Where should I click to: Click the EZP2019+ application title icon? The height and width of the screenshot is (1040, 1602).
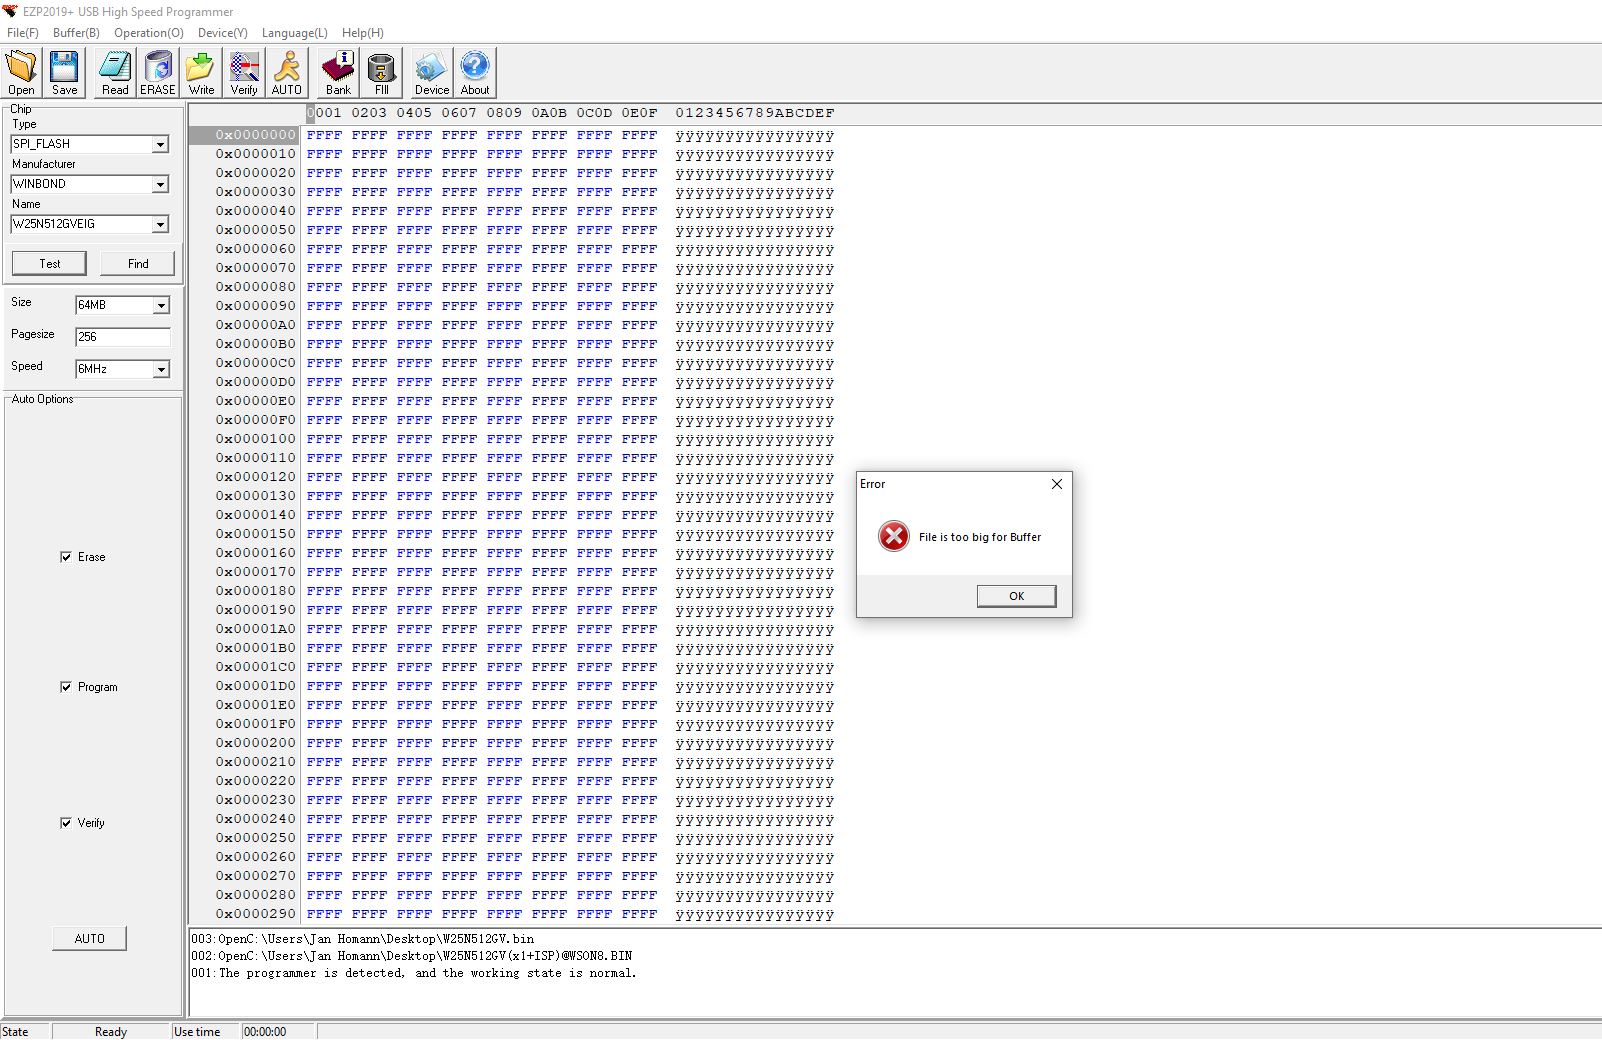click(x=10, y=11)
